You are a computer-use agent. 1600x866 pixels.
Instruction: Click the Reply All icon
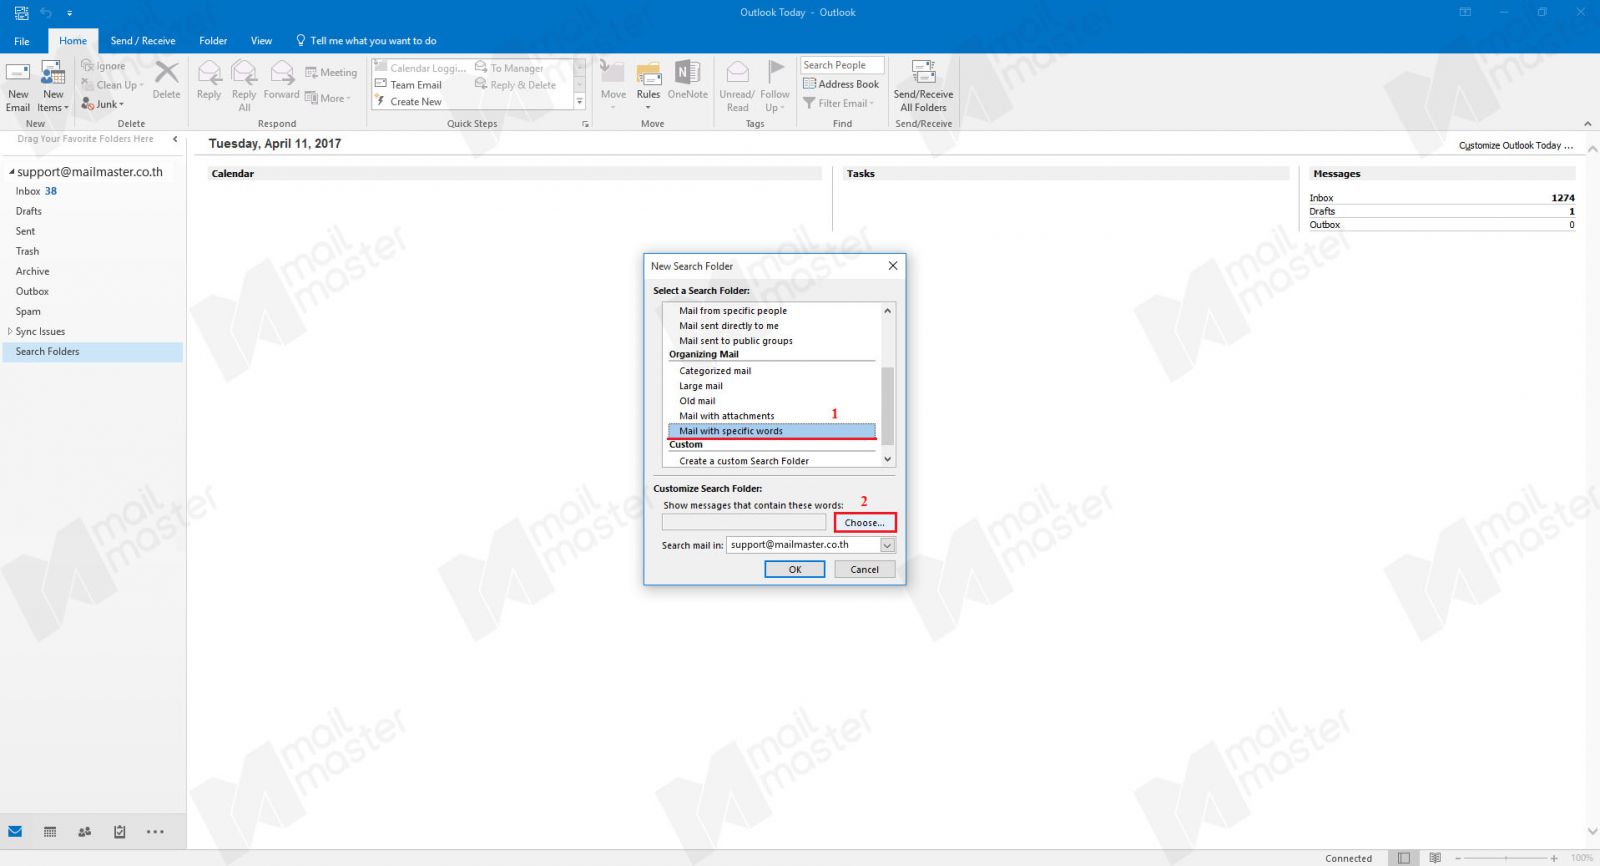[x=244, y=73]
